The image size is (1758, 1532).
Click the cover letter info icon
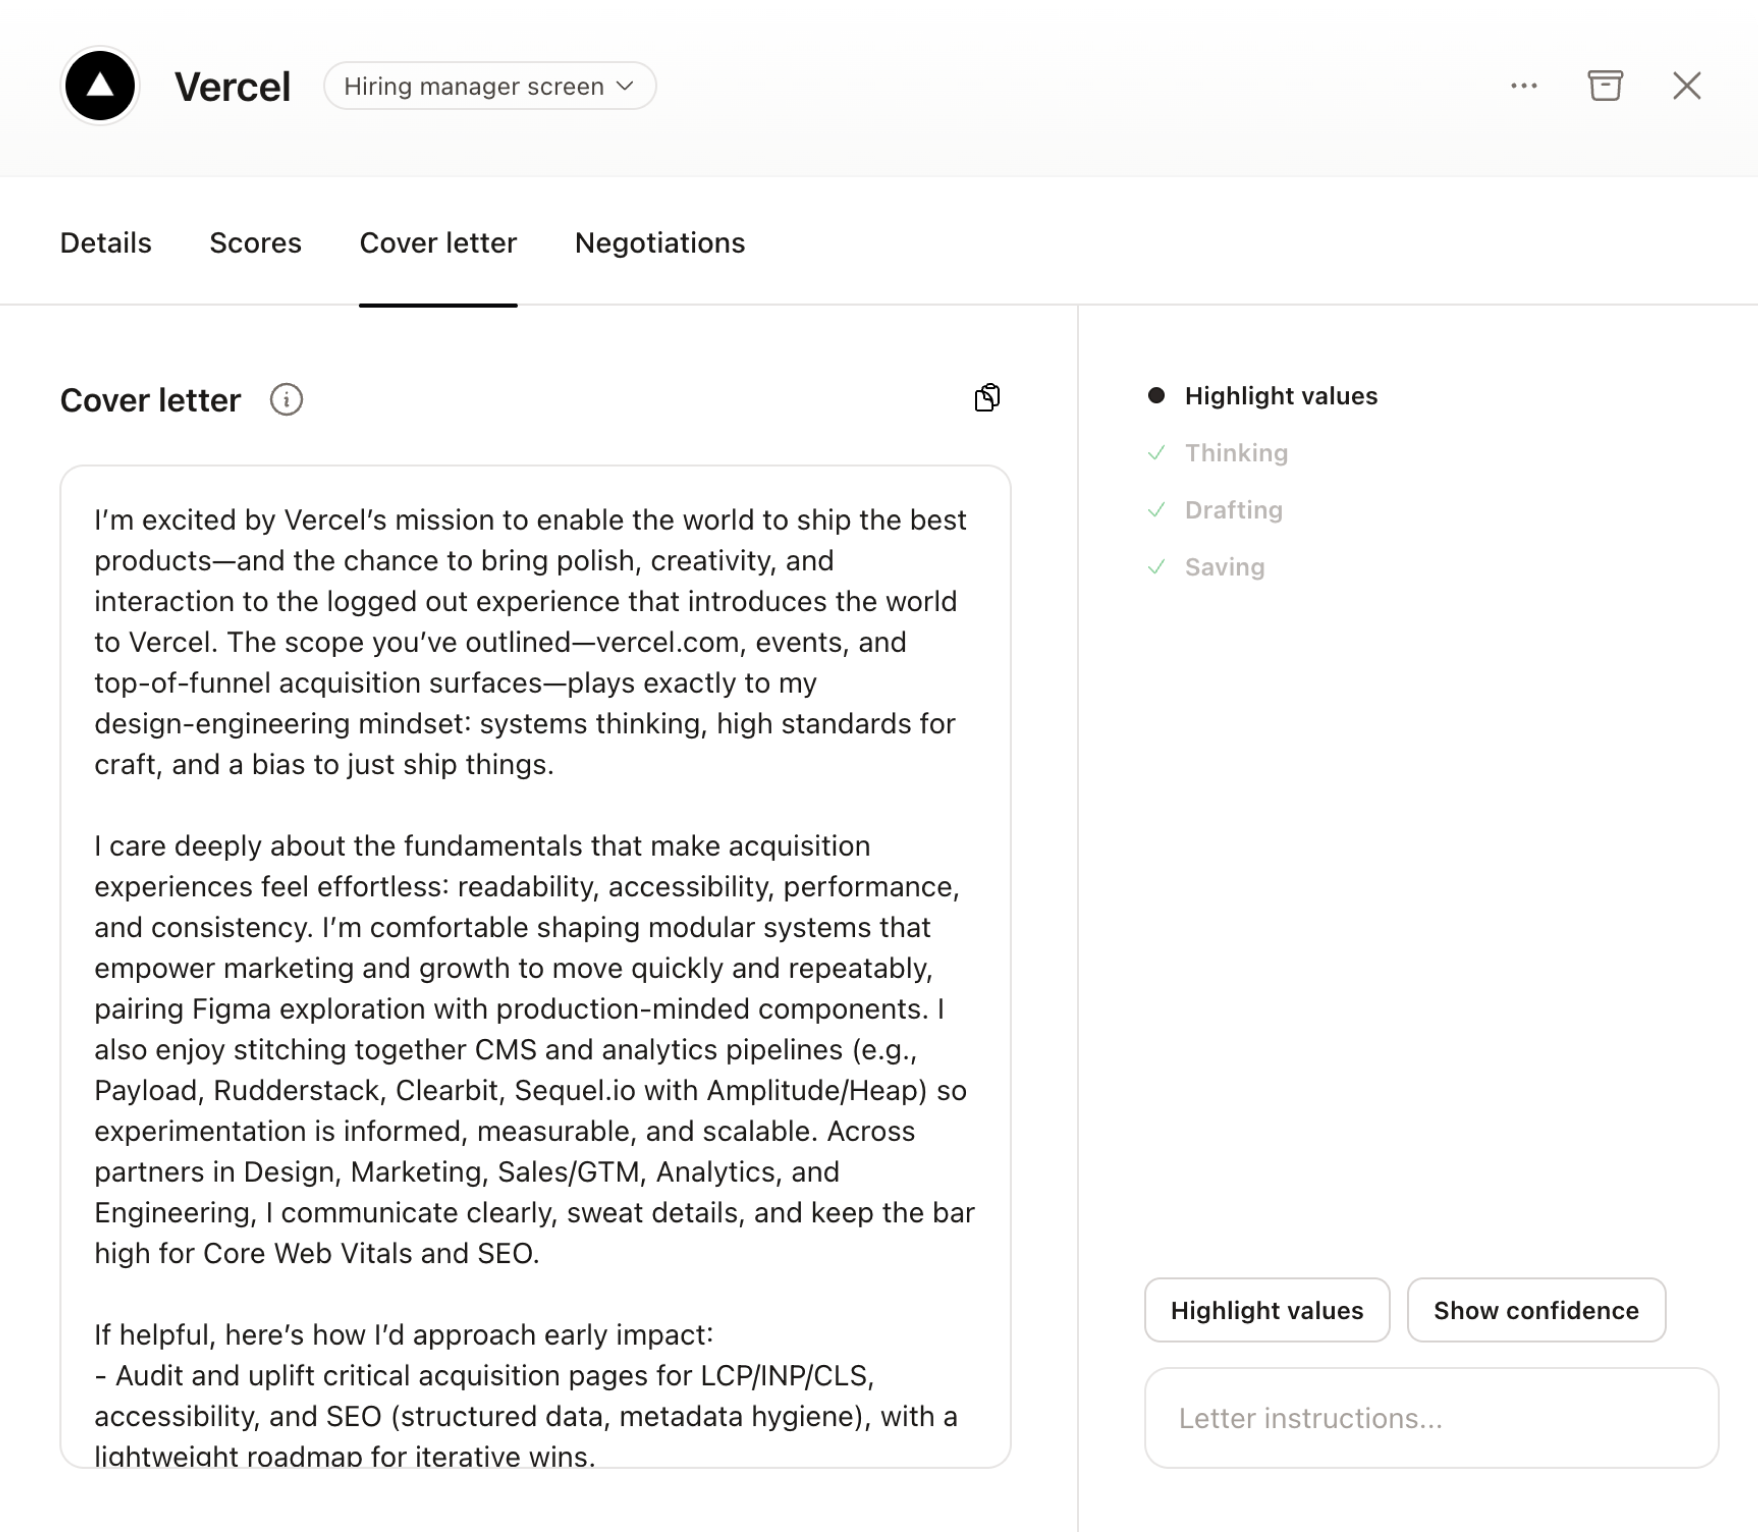[x=286, y=400]
